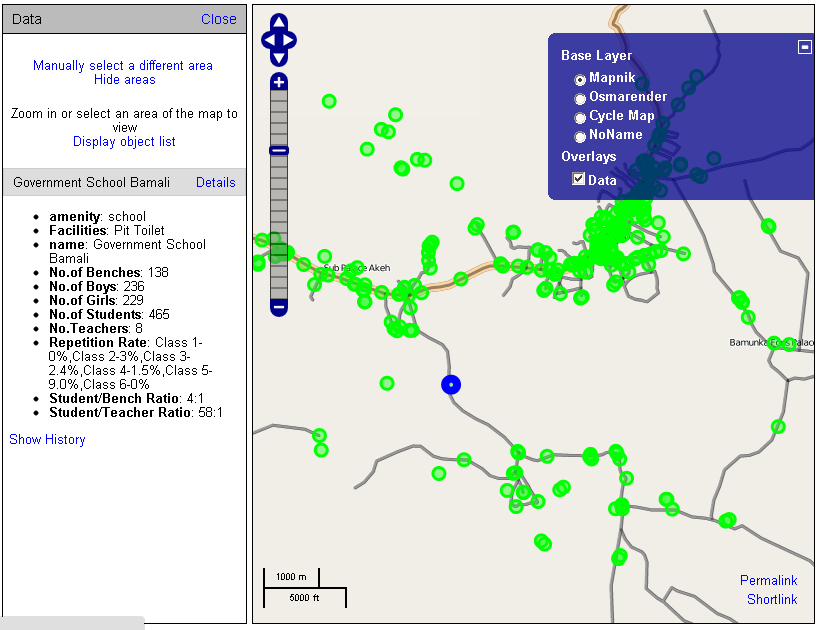This screenshot has width=820, height=630.
Task: Display the object list
Action: pos(124,142)
